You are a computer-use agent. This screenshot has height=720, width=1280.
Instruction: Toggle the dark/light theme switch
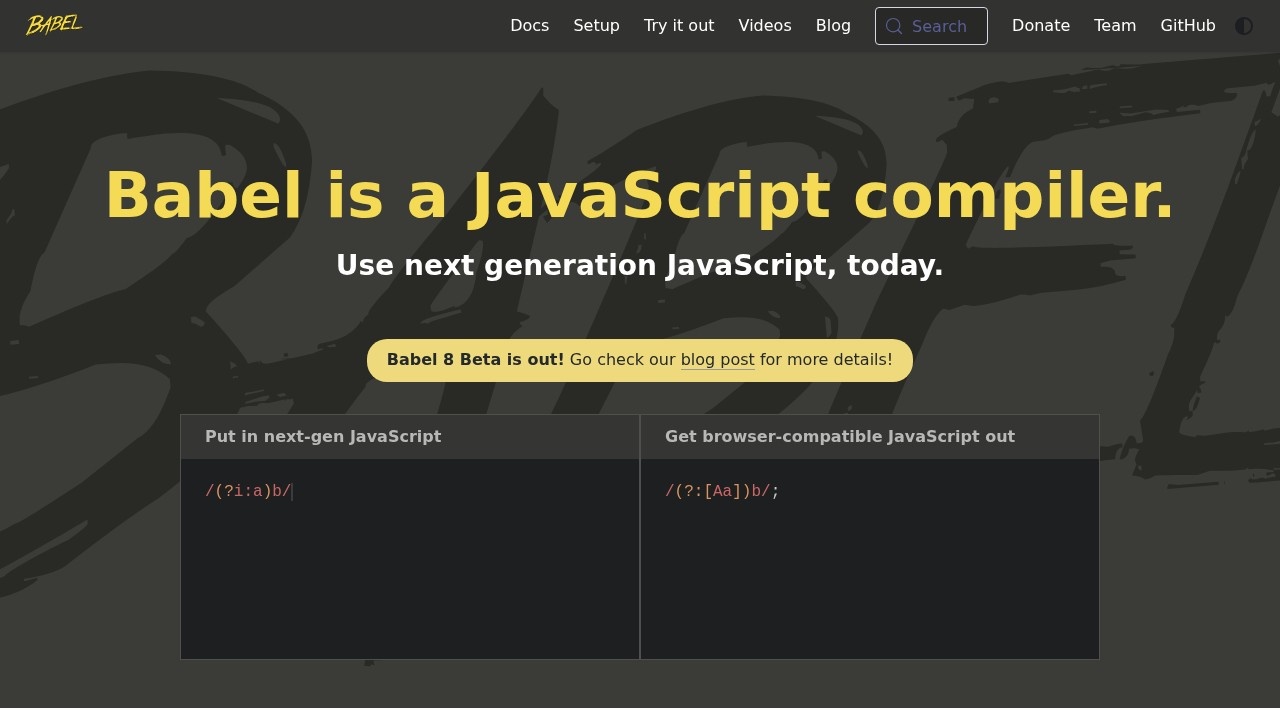(1244, 26)
